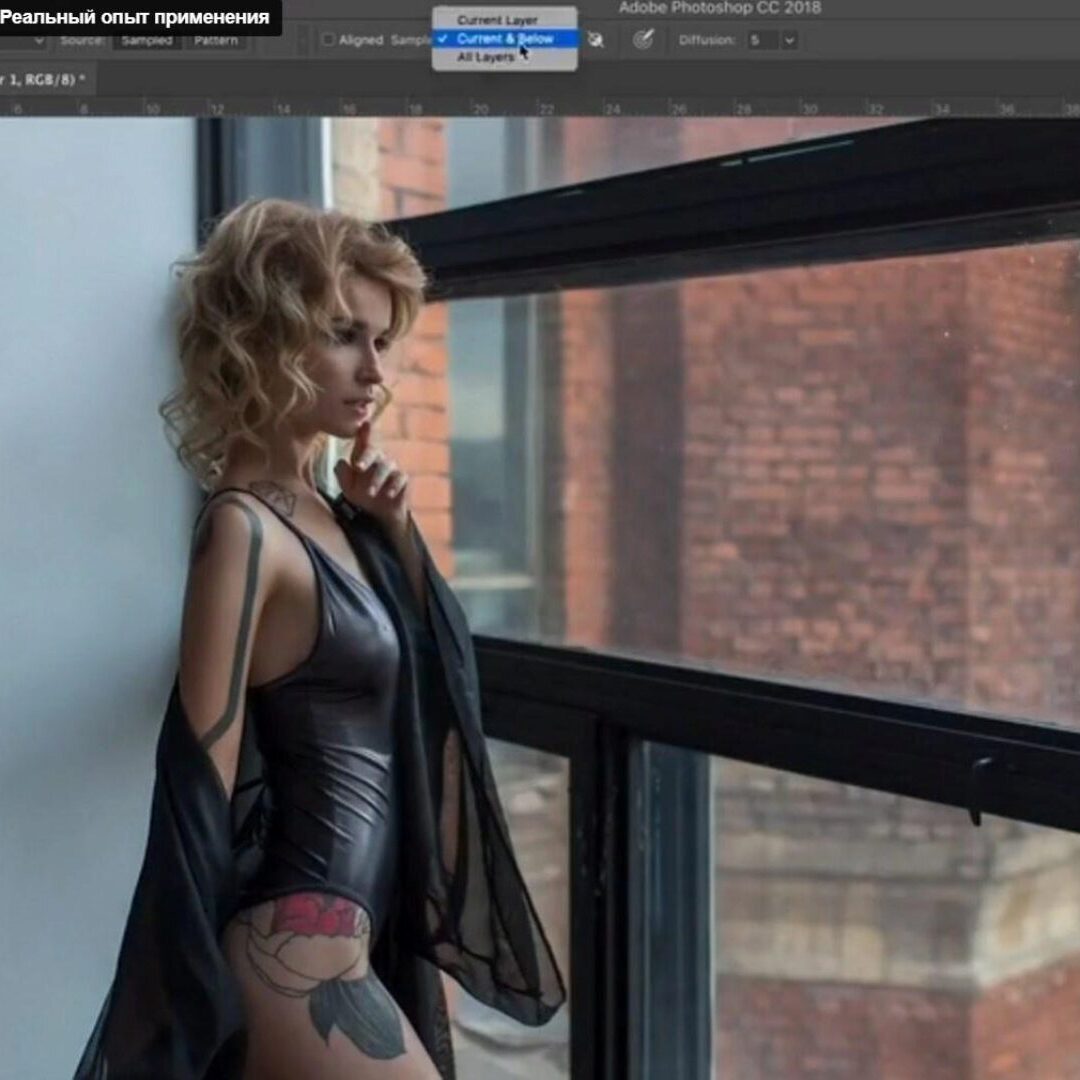
Task: Click the Adobe Photoshop CC 2018 title bar
Action: click(719, 8)
